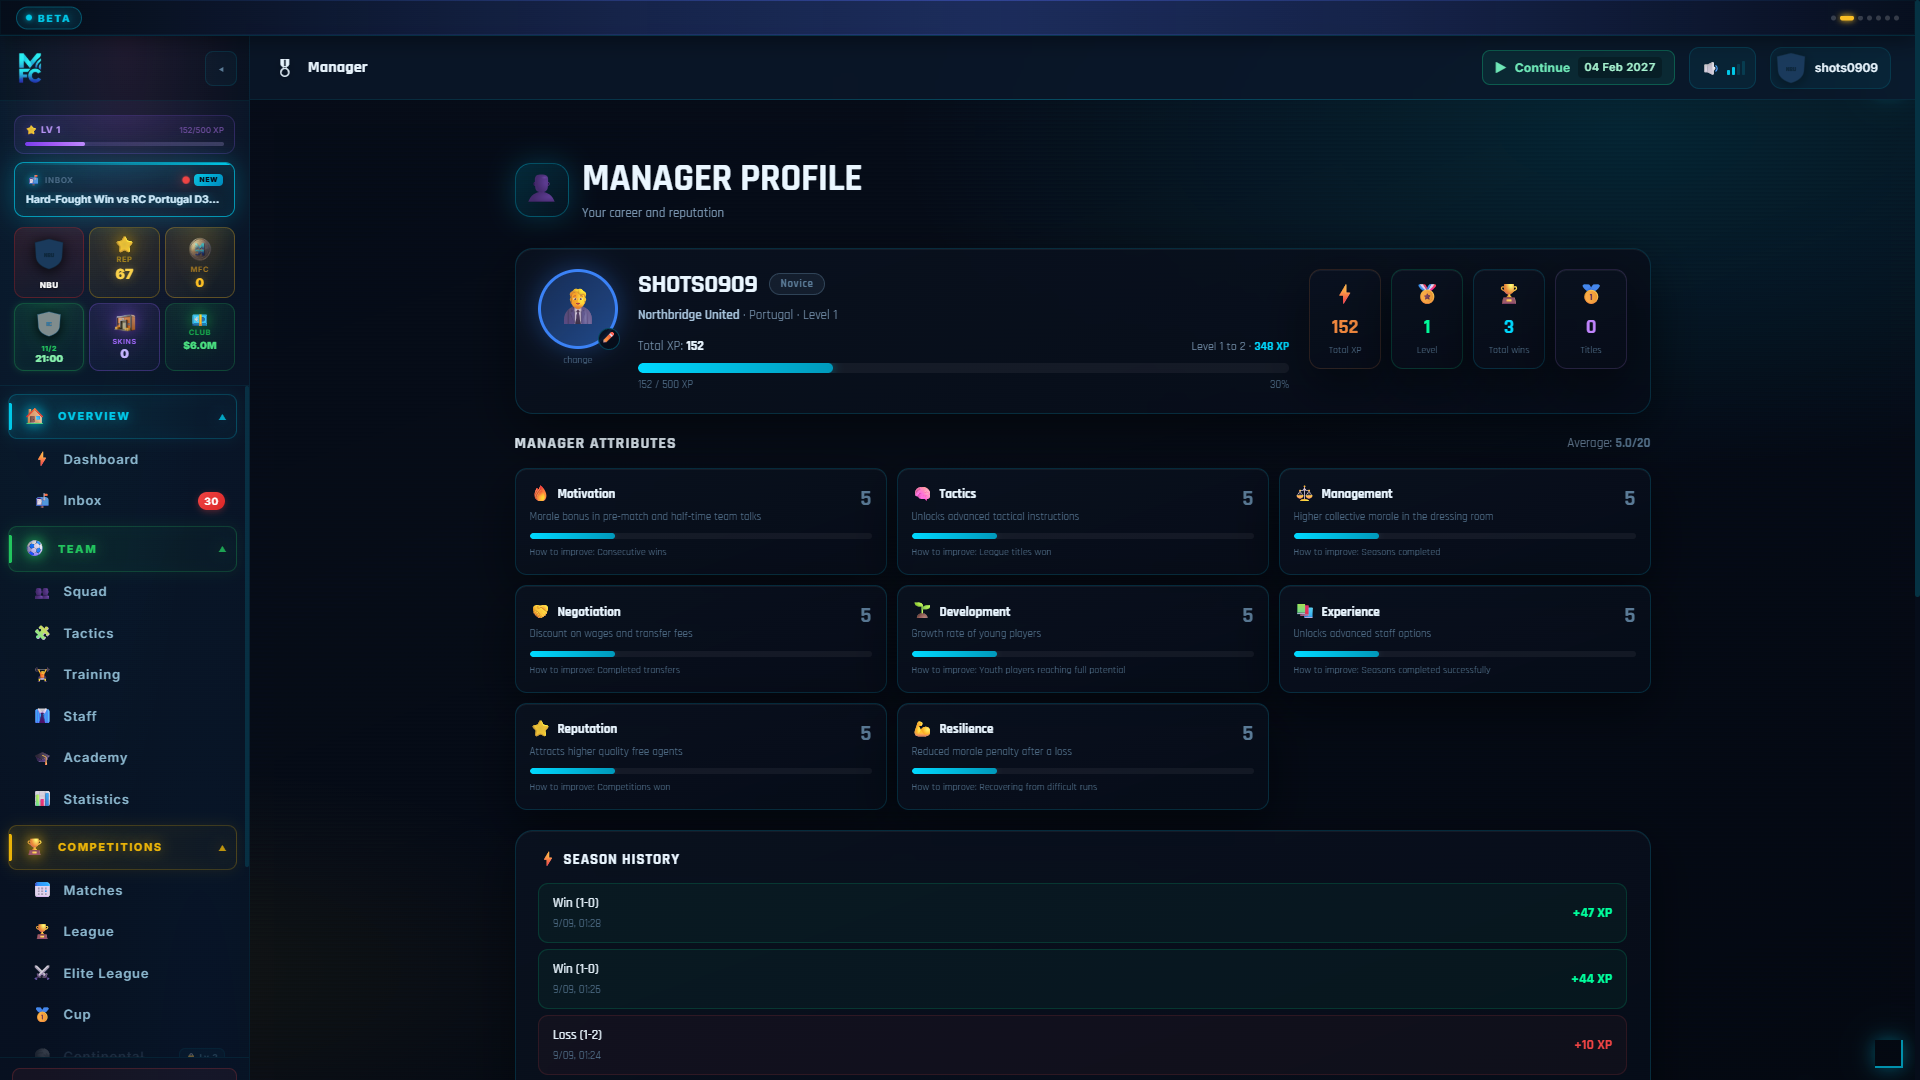Screen dimensions: 1920x1080
Task: Click the REP 67 star tile
Action: (124, 262)
